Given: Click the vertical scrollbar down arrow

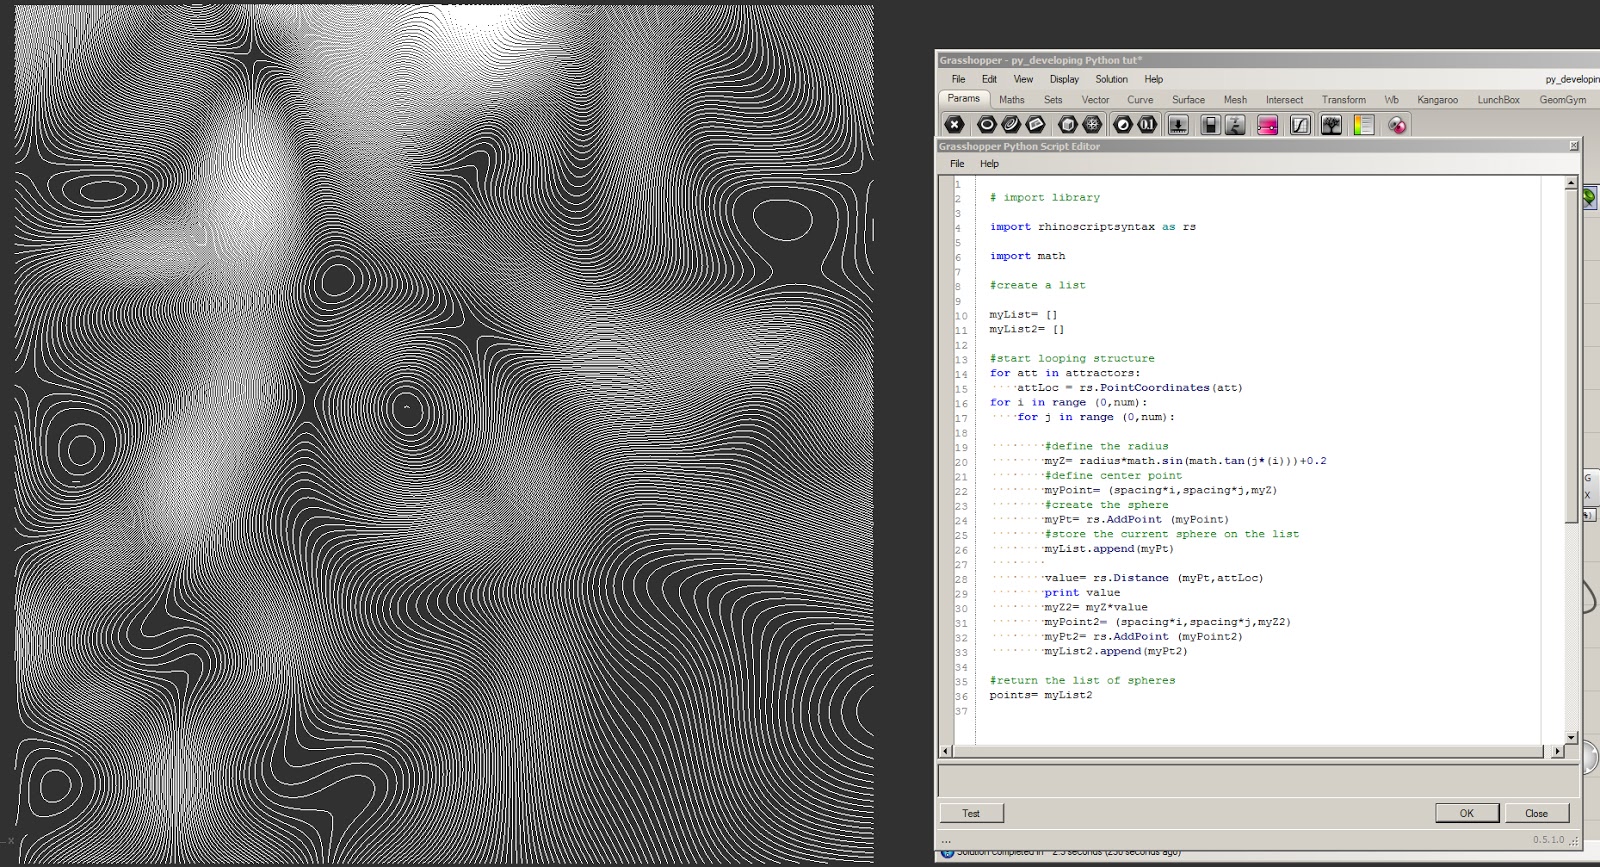Looking at the screenshot, I should tap(1571, 738).
